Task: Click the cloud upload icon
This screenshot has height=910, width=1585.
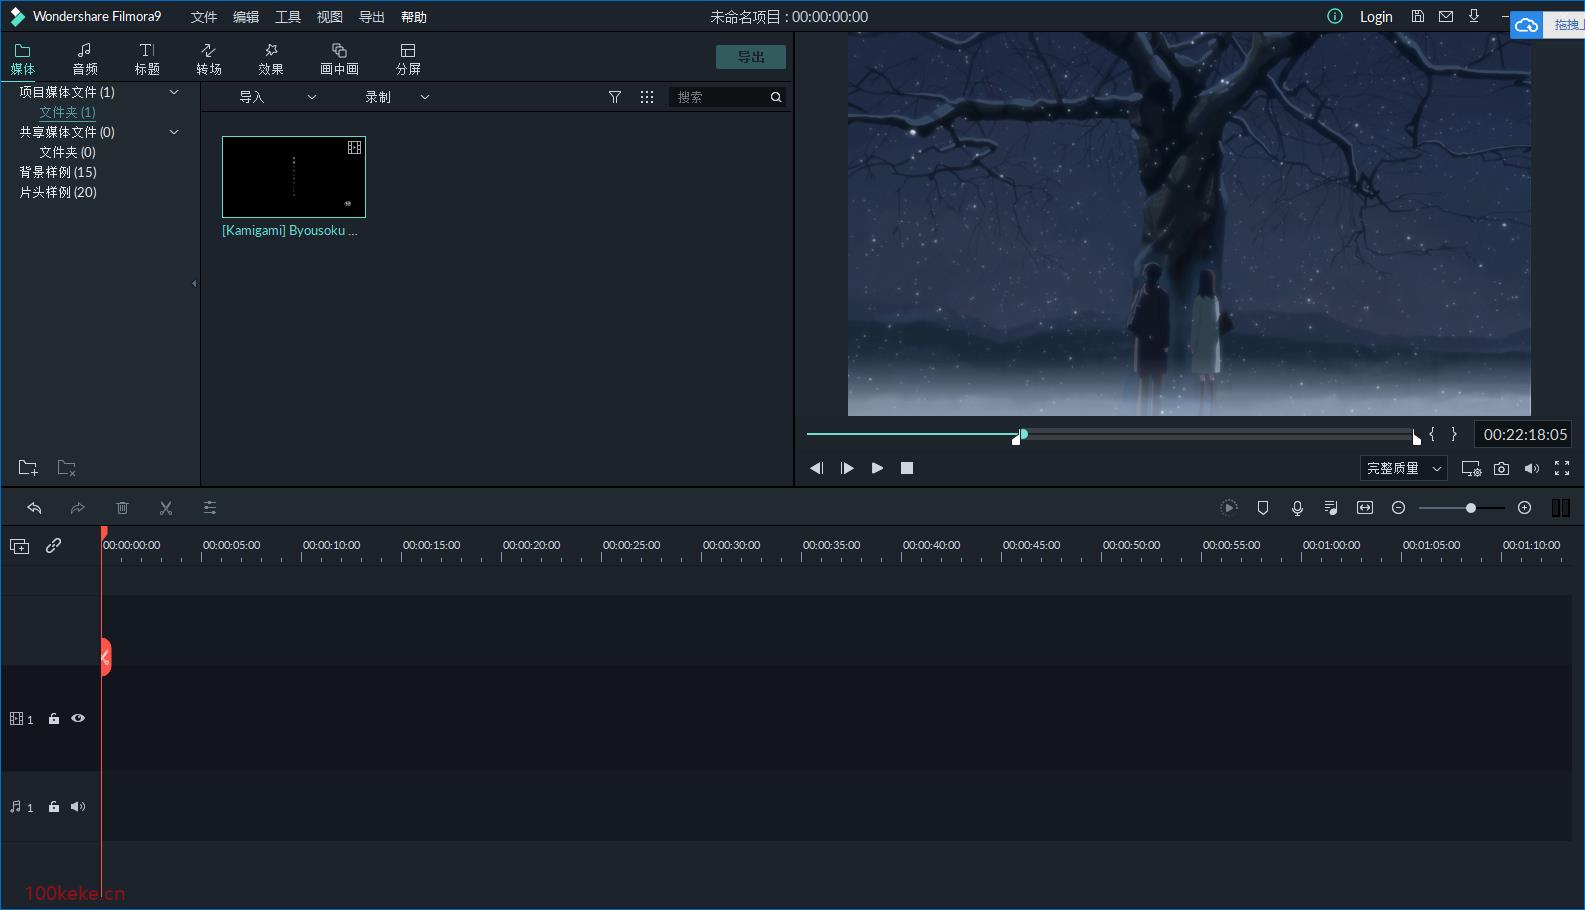Action: tap(1527, 25)
